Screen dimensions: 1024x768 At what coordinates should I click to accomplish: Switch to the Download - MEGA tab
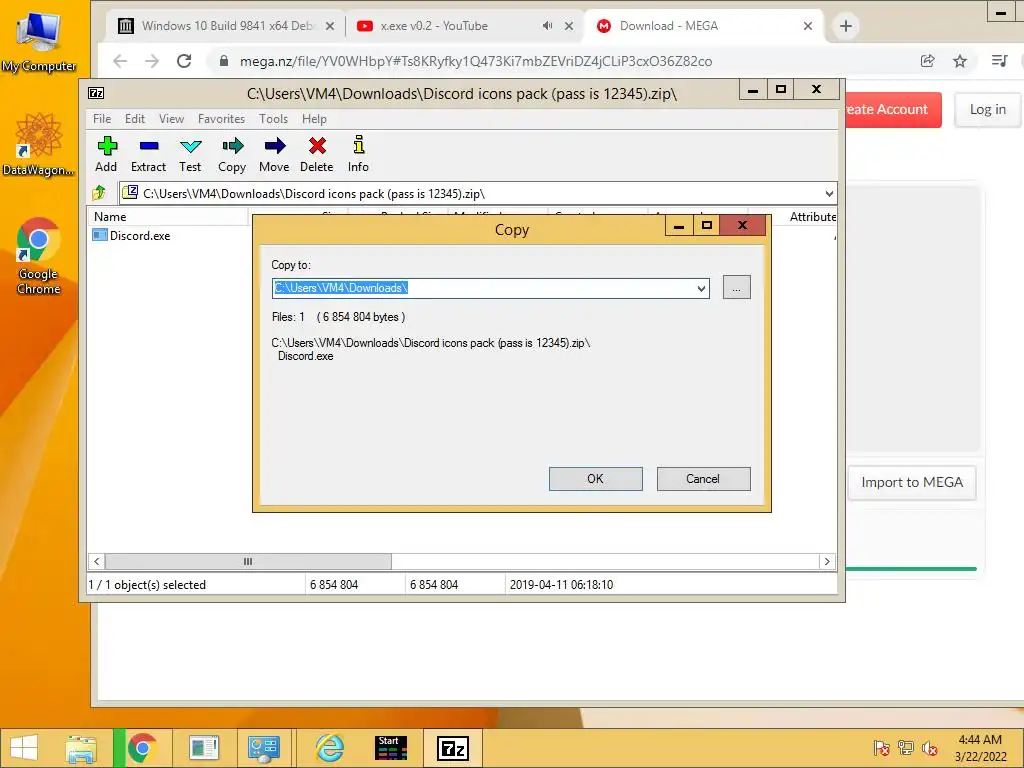pos(704,26)
